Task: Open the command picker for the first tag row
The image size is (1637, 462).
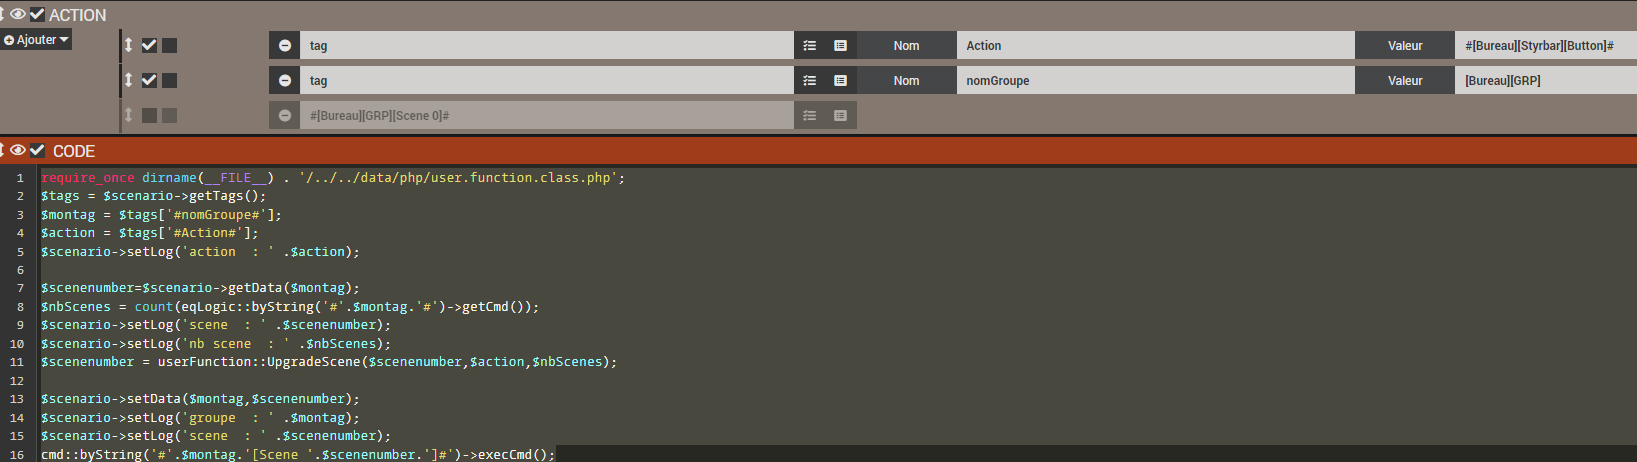Action: point(840,46)
